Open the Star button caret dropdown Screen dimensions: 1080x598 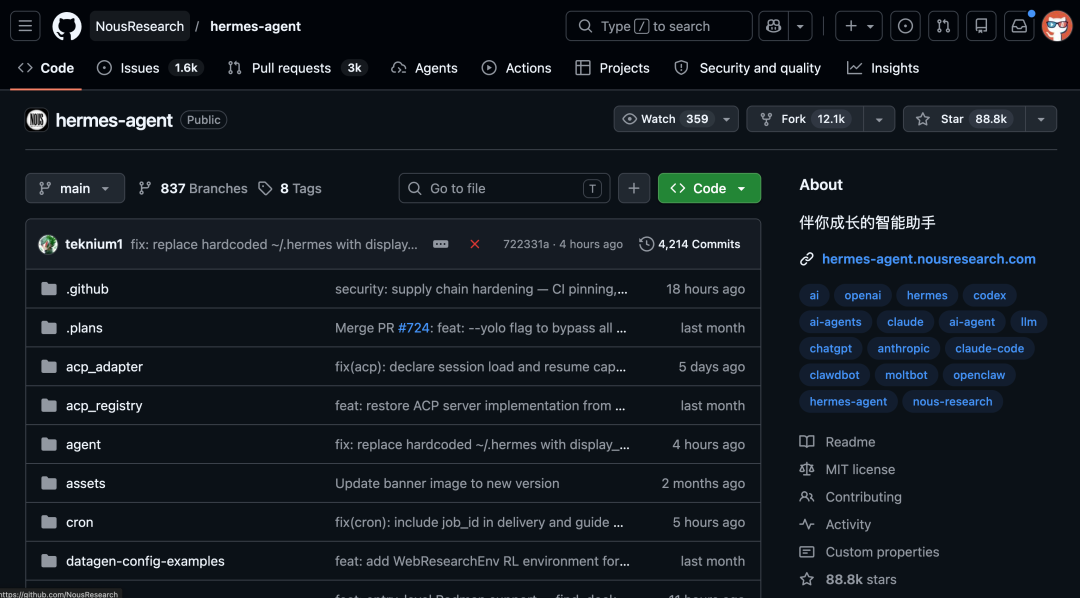tap(1041, 118)
